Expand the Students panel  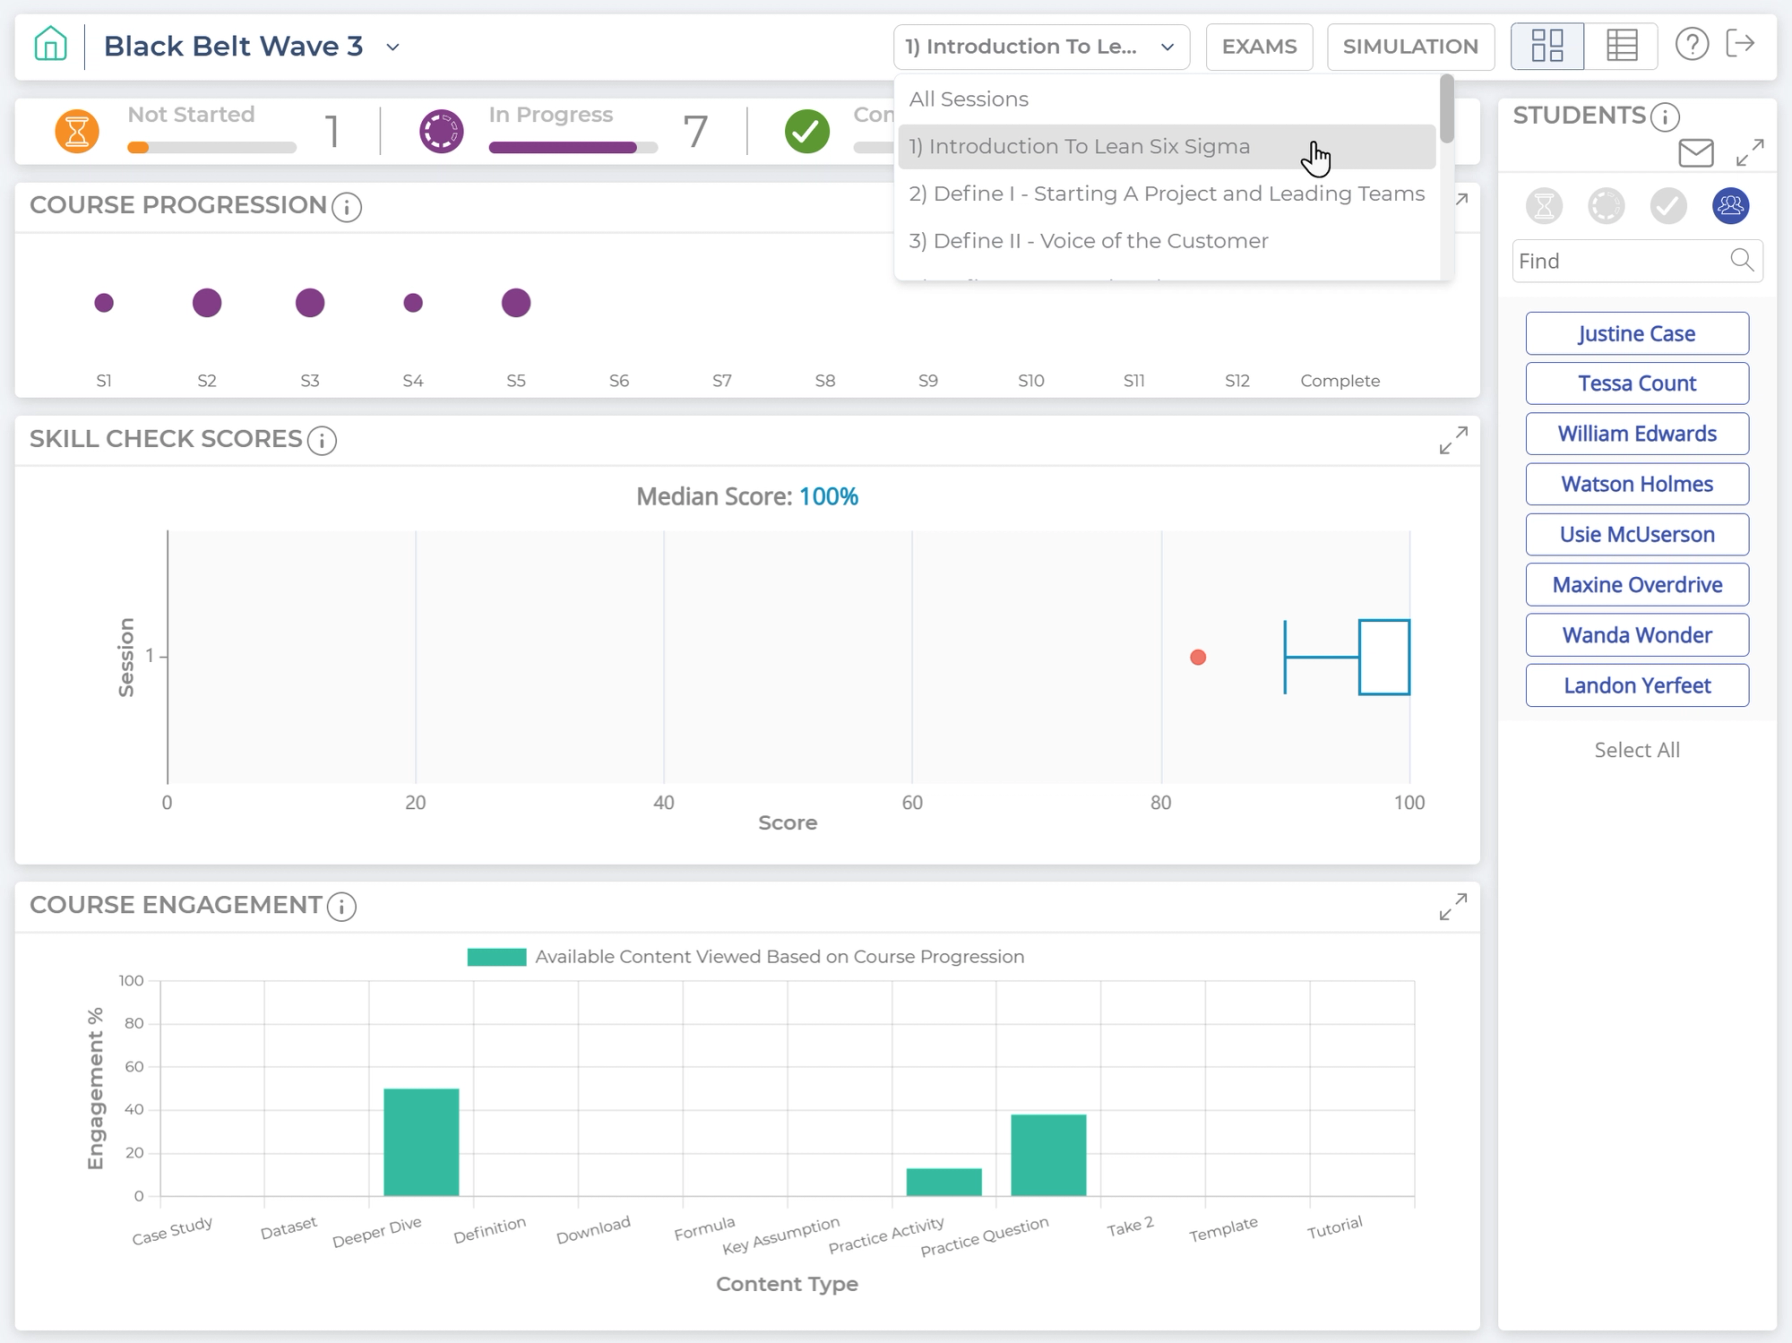point(1750,153)
